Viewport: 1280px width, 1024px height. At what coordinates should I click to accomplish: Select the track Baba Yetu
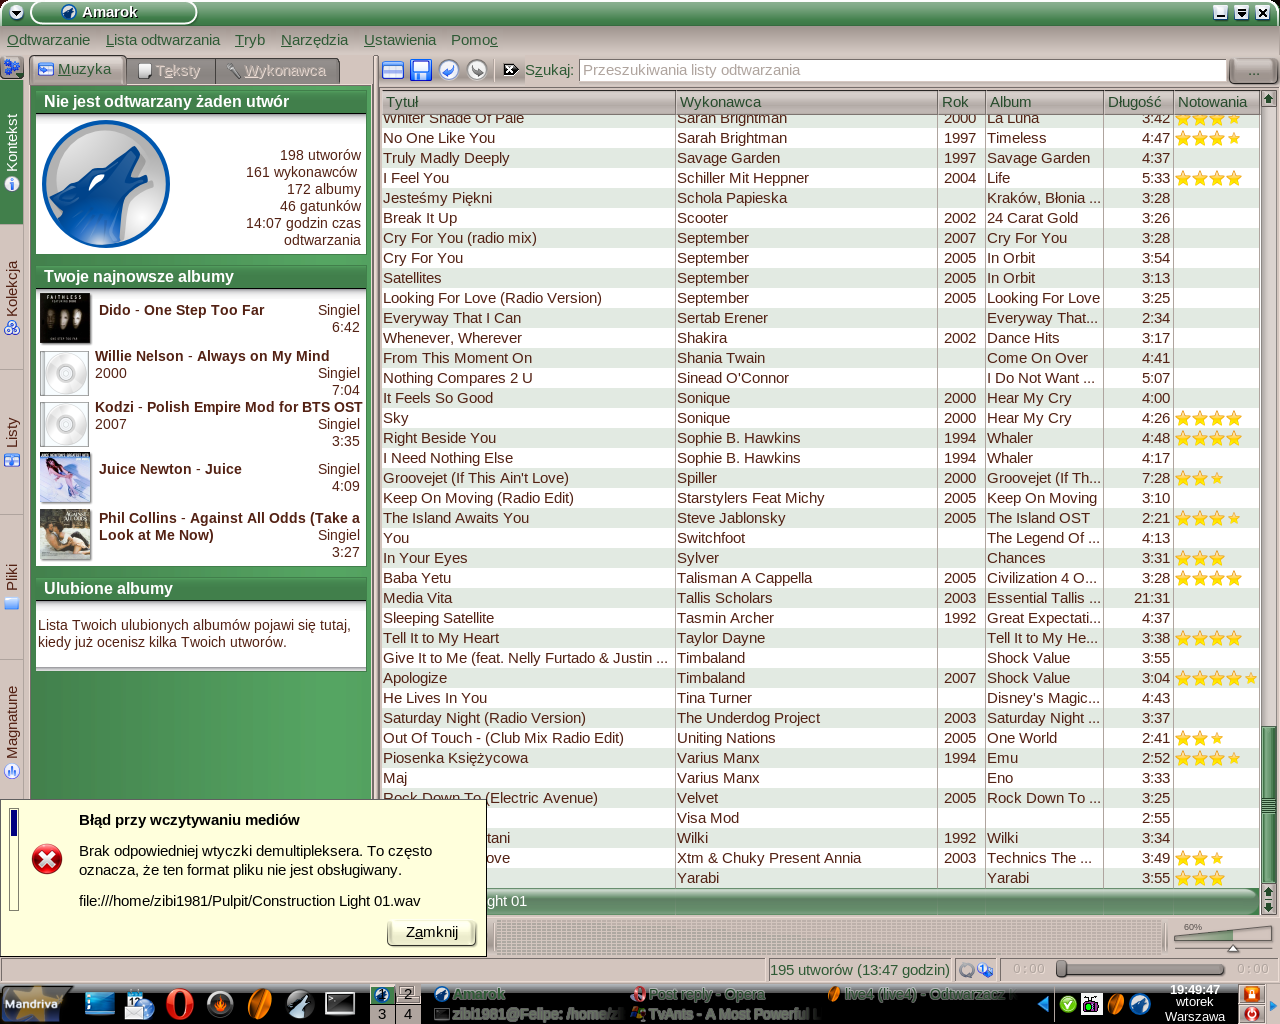[x=820, y=578]
